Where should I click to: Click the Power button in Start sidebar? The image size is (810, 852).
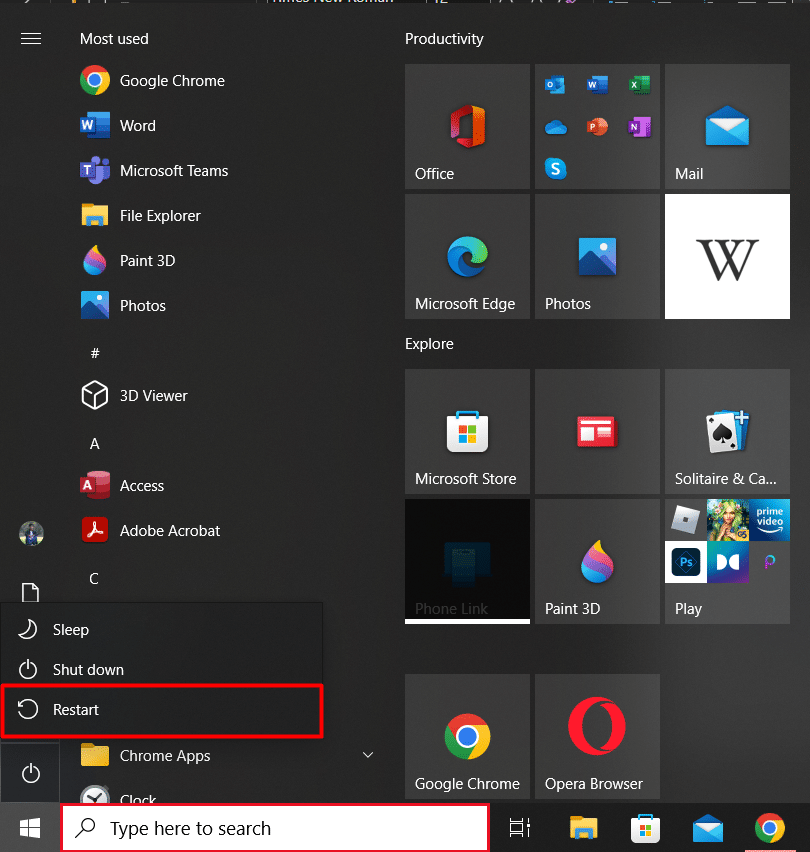point(30,773)
